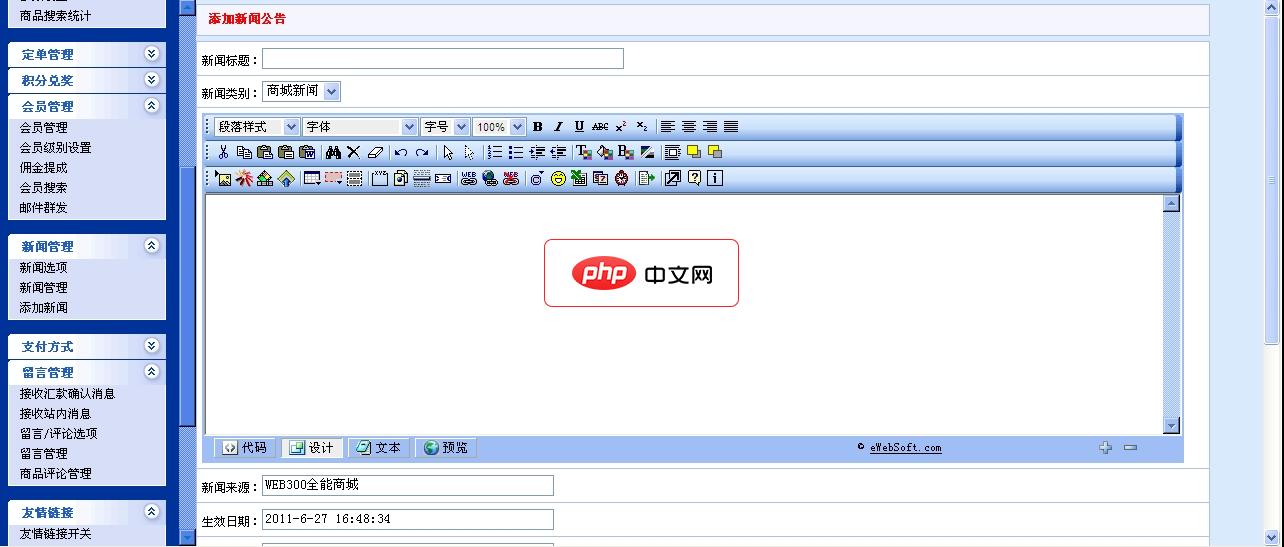1284x547 pixels.
Task: Click the question mark Help icon
Action: pyautogui.click(x=694, y=179)
